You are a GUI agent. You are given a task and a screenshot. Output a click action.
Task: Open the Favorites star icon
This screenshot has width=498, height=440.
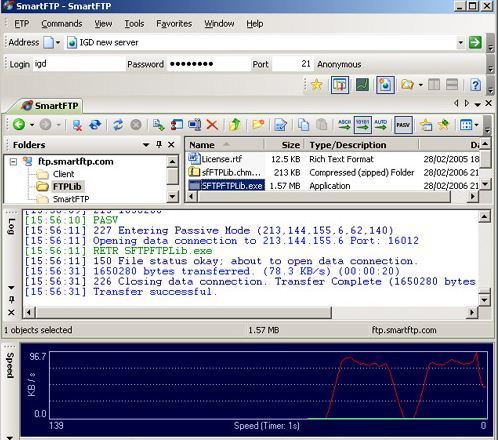coord(316,85)
